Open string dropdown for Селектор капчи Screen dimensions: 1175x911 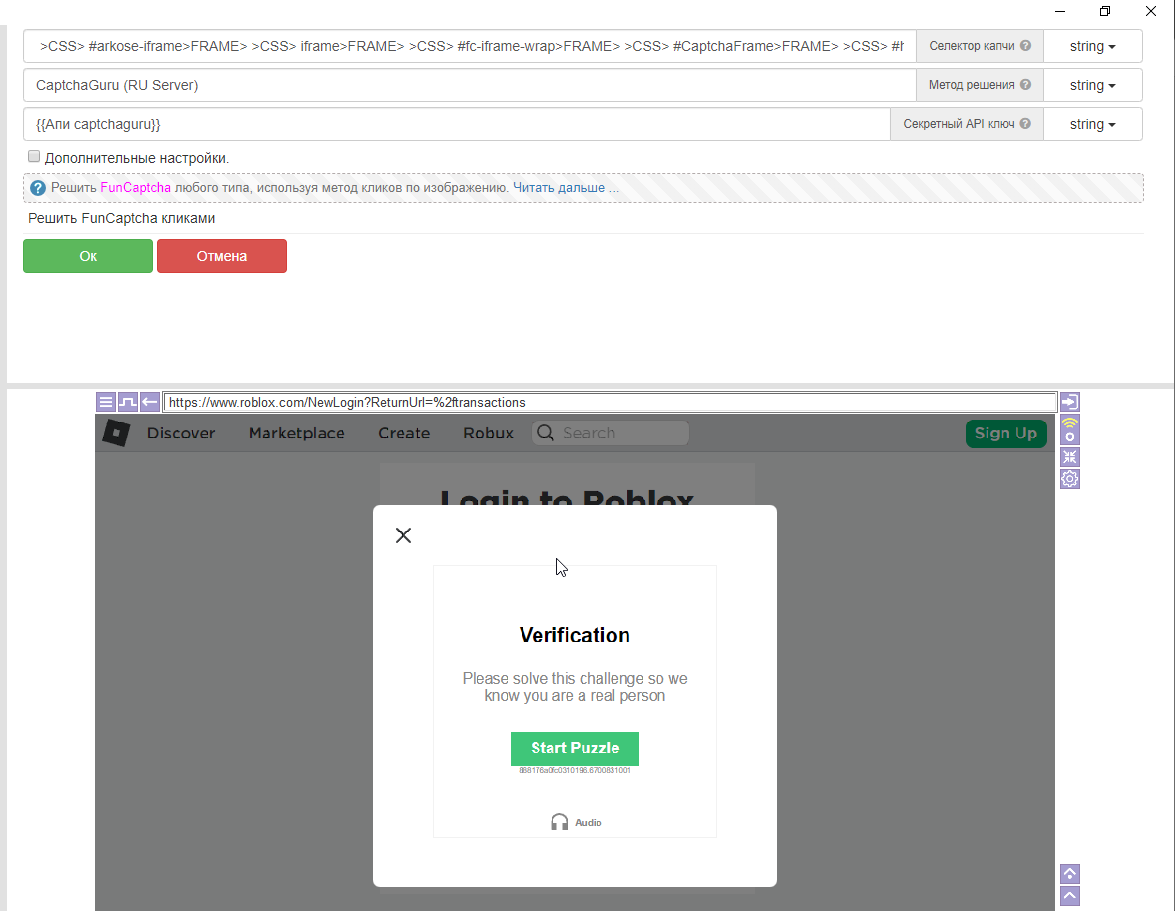[x=1092, y=46]
